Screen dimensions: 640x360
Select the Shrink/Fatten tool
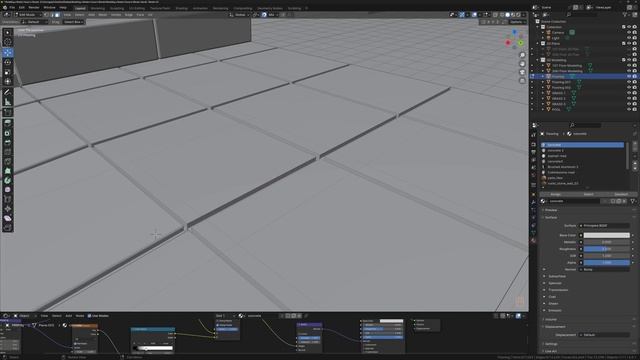[x=8, y=209]
